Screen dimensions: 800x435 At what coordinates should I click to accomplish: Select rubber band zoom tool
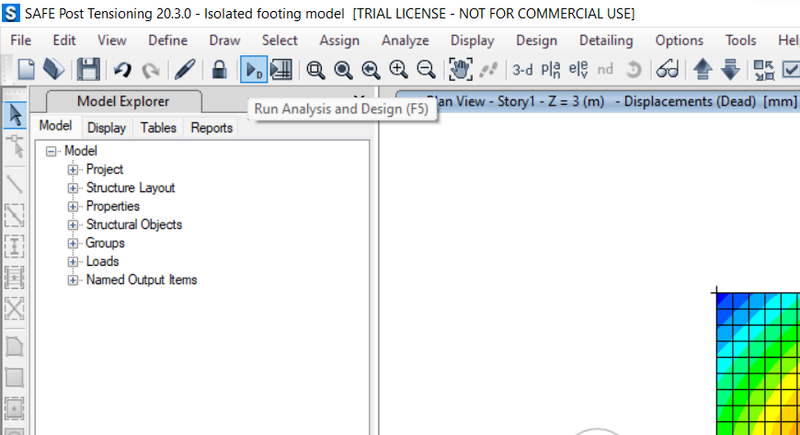(315, 70)
